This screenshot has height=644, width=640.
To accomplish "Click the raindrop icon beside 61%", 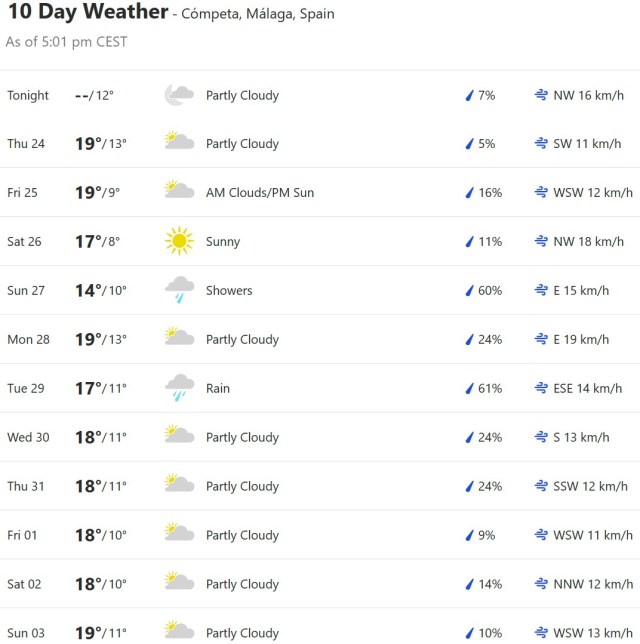I will coord(468,389).
